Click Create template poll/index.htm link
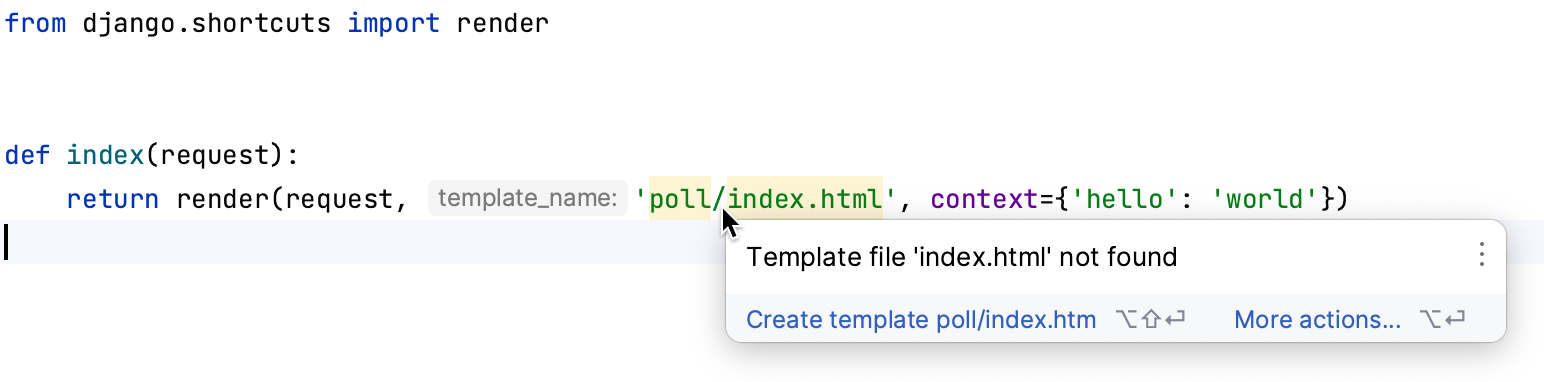This screenshot has height=382, width=1544. click(921, 320)
